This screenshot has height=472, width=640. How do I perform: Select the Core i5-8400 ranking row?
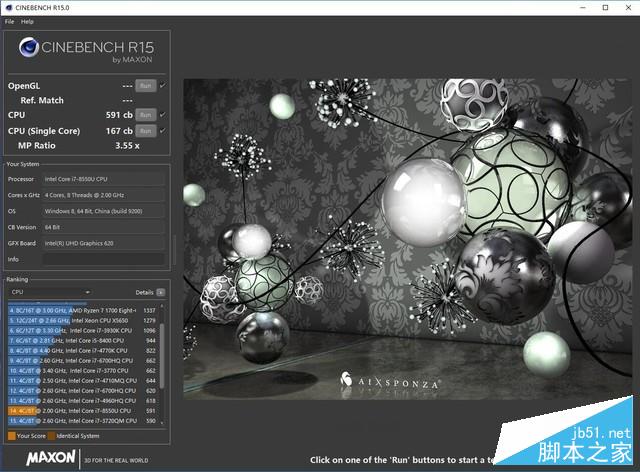coord(83,341)
